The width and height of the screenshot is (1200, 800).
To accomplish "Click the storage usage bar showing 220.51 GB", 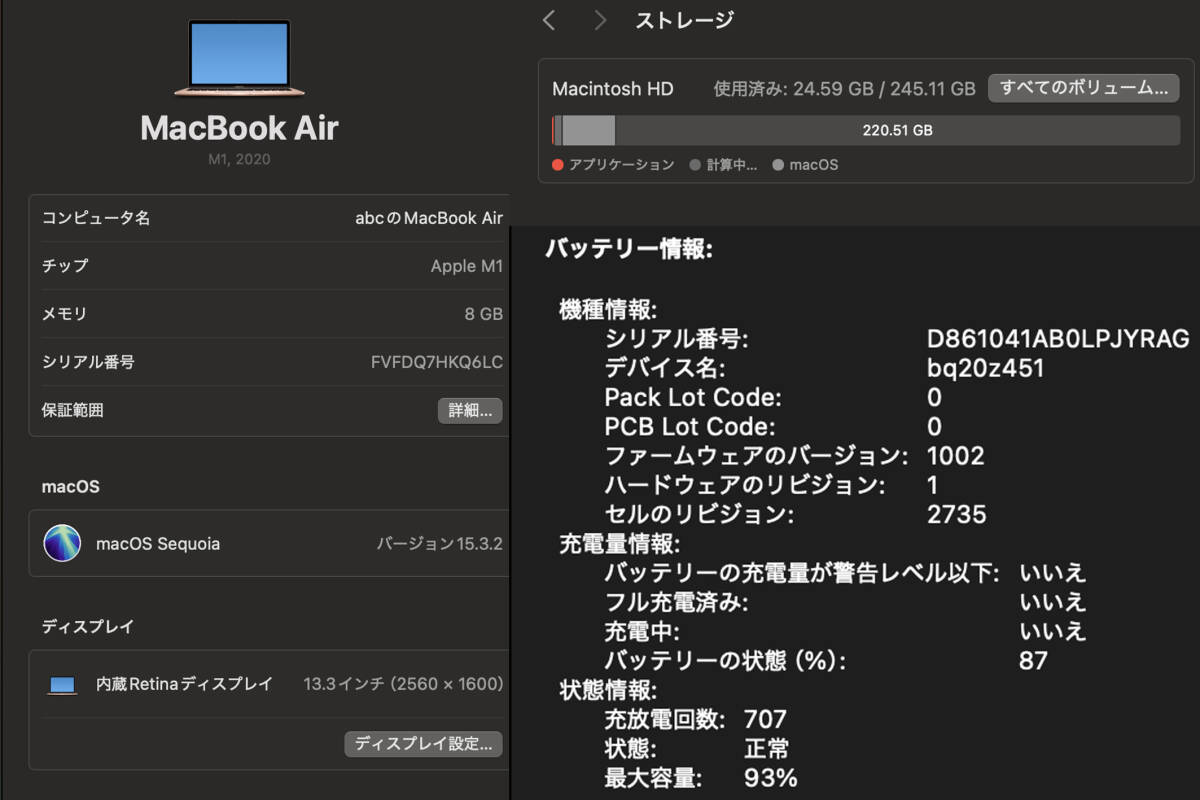I will coord(866,130).
